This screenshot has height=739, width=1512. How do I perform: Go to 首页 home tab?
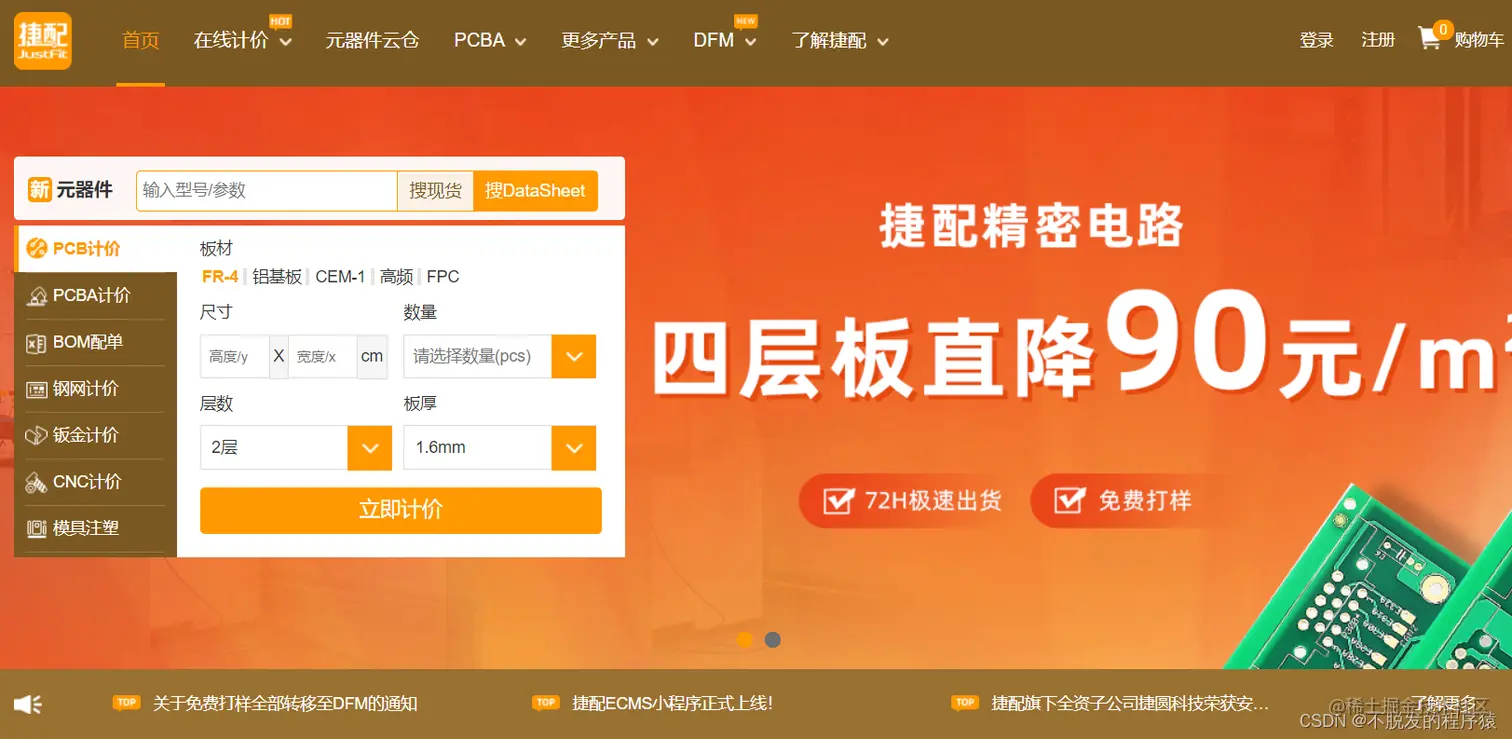pos(141,40)
